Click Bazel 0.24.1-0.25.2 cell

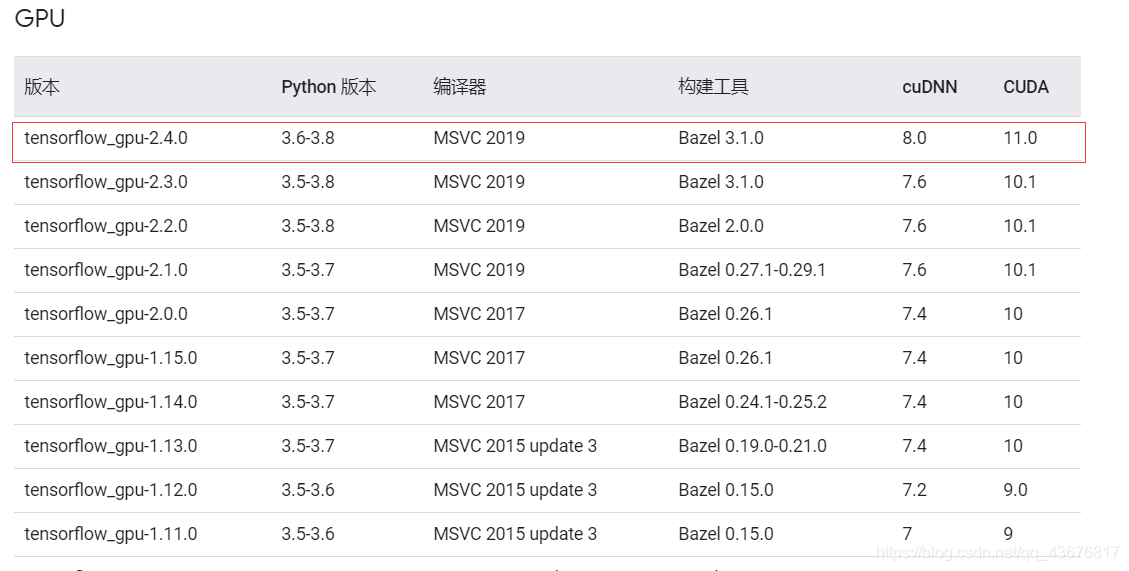752,401
